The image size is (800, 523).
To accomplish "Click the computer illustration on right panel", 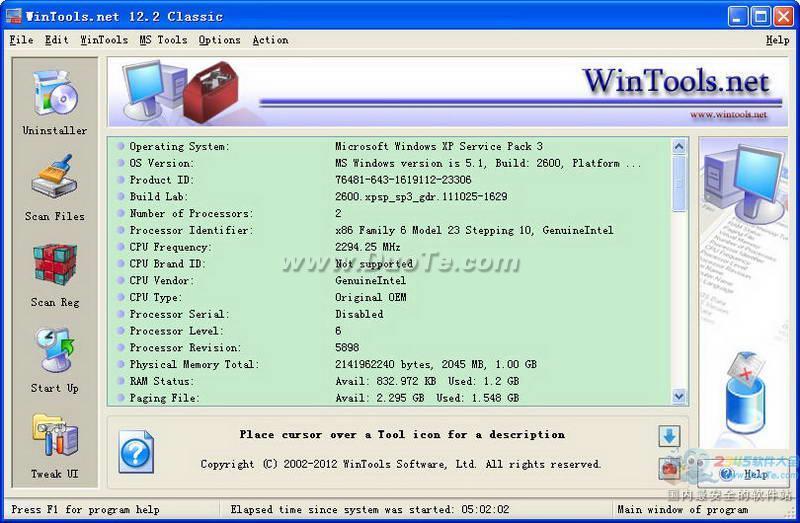I will click(745, 184).
